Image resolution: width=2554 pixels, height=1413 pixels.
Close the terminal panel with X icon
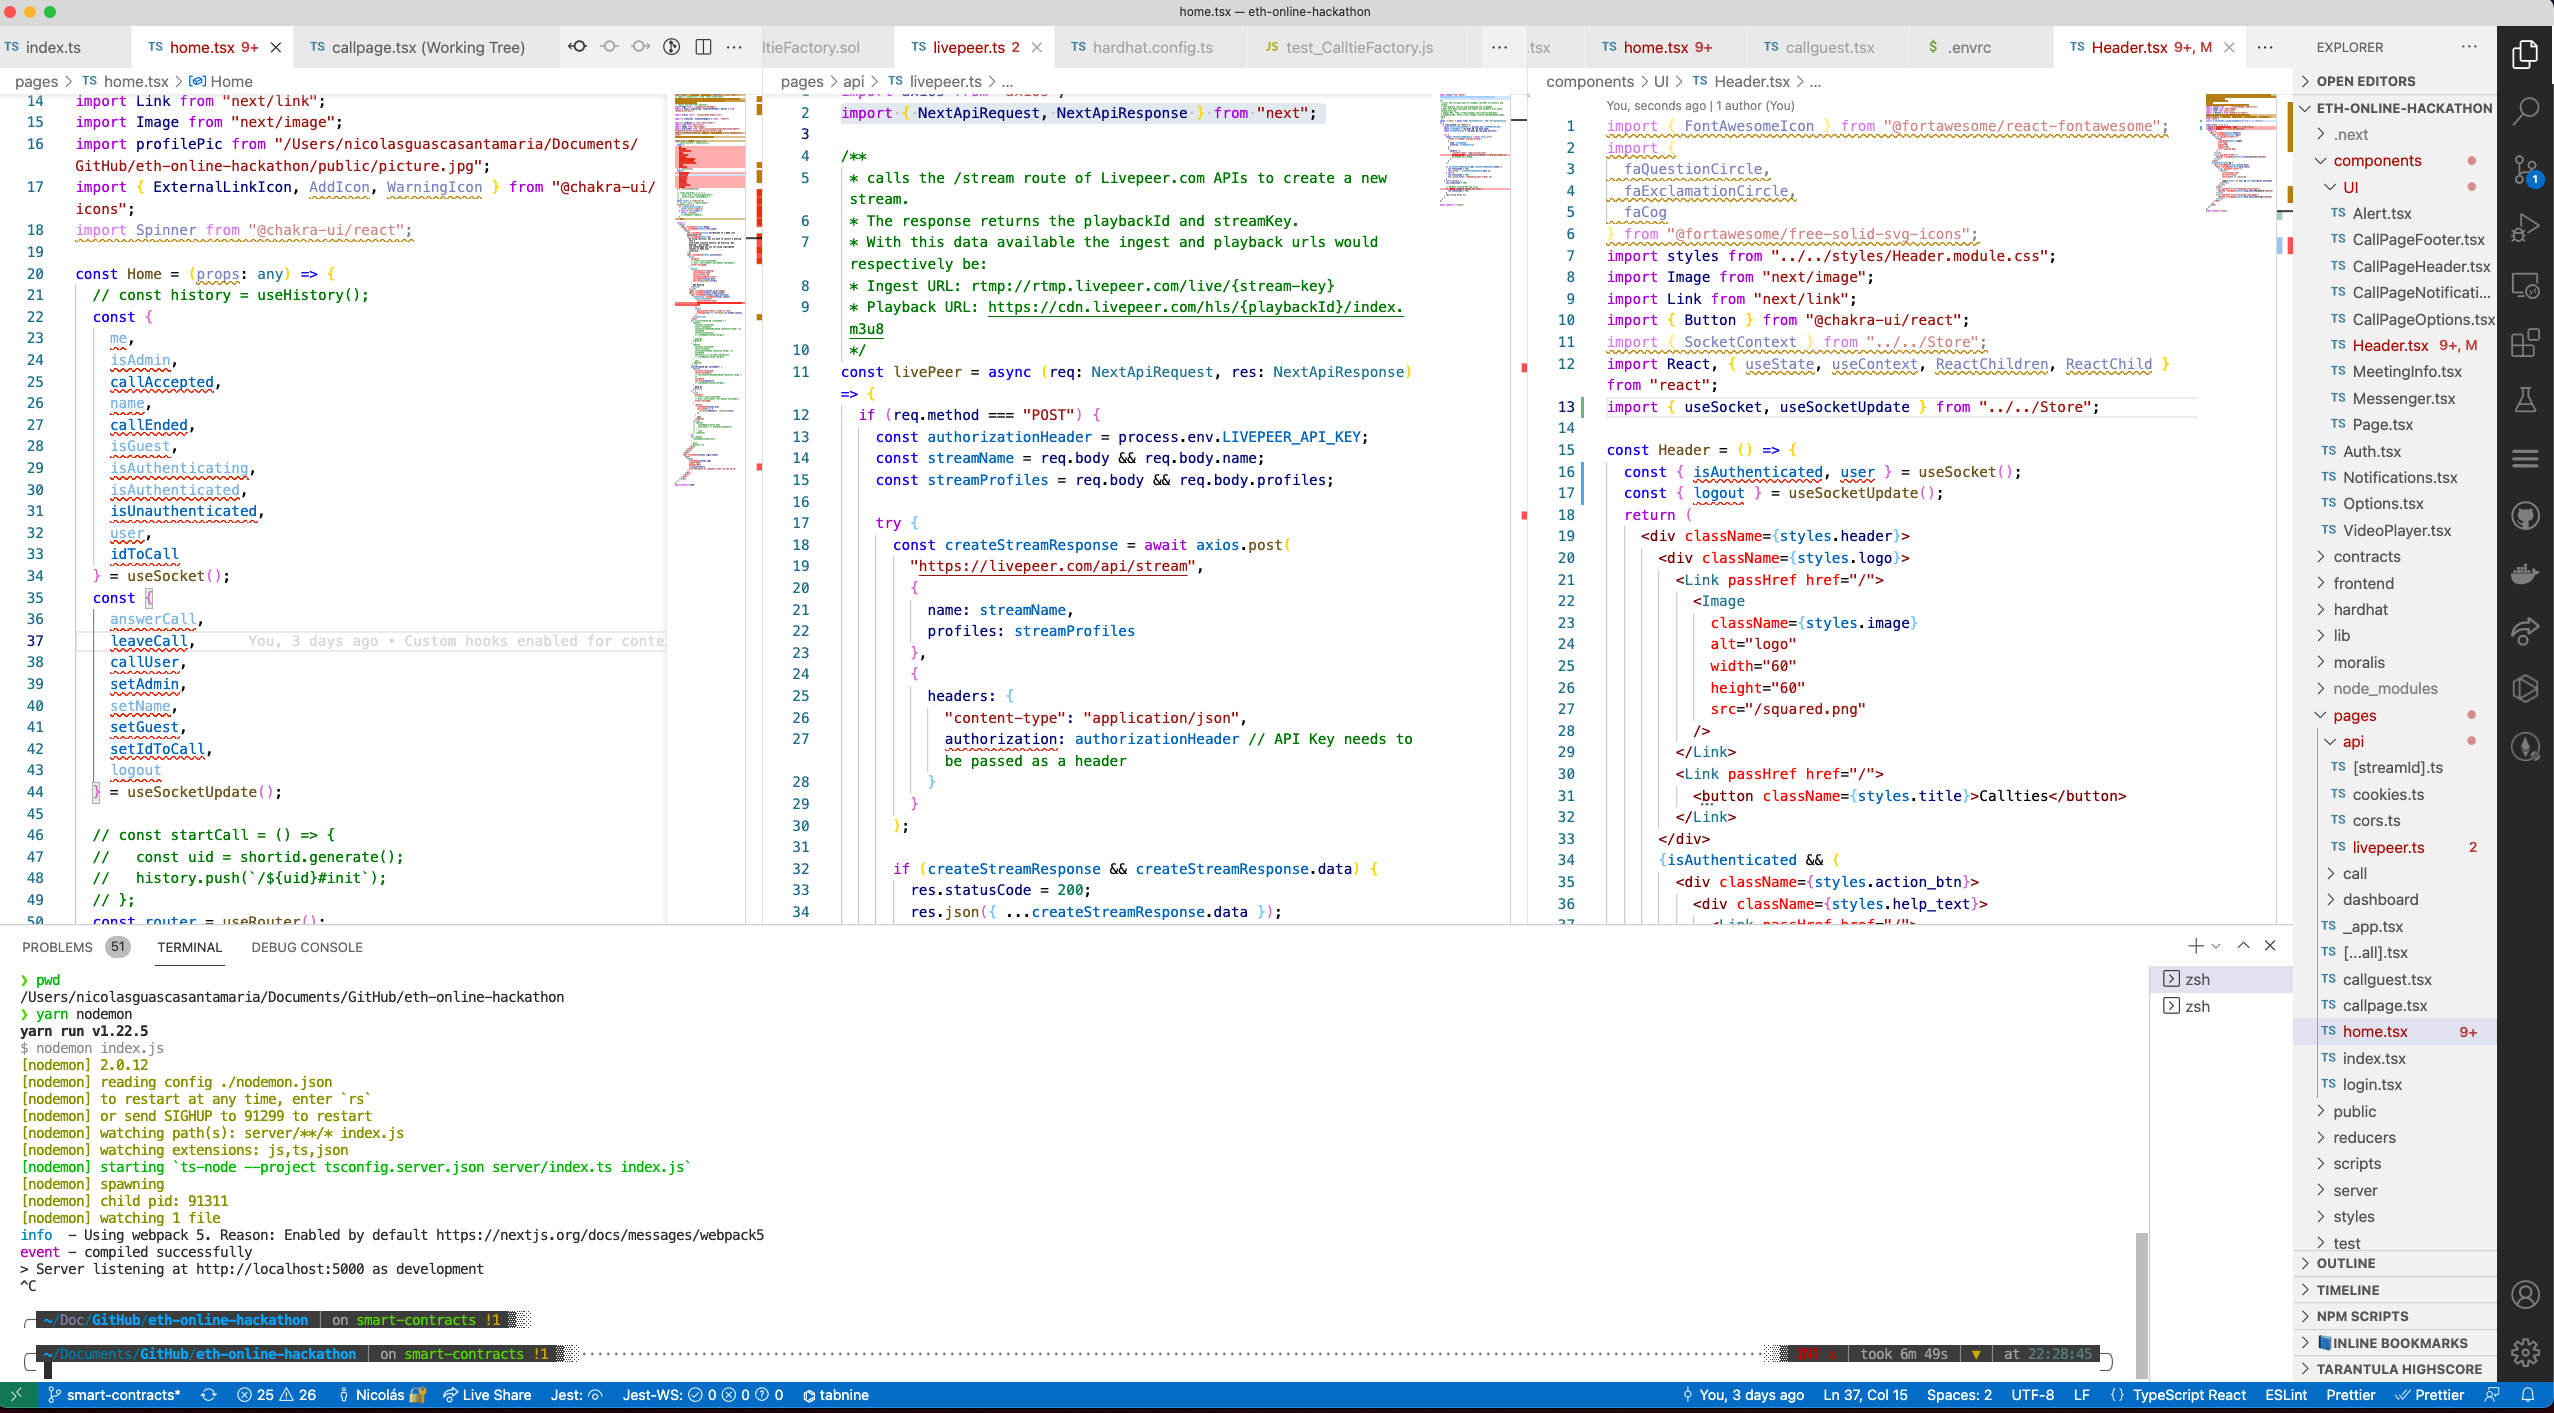[2270, 946]
